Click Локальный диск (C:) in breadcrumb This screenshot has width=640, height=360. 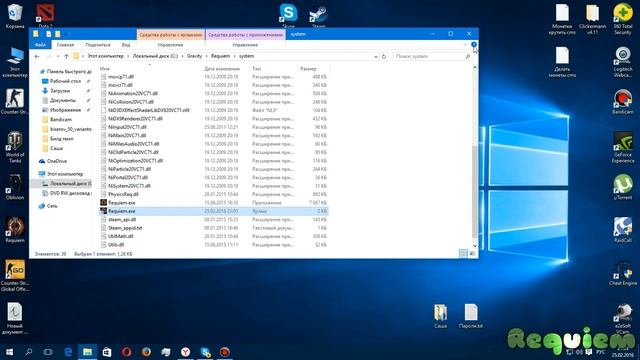pos(155,56)
